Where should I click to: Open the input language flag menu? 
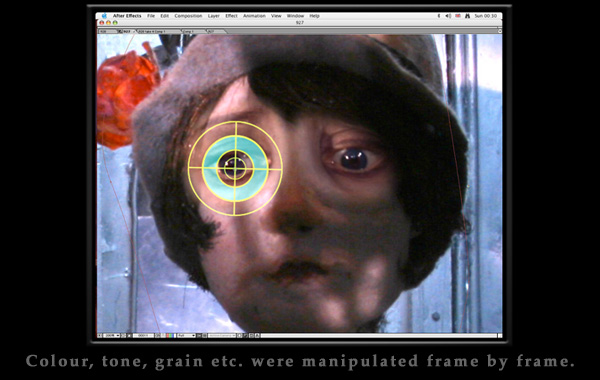click(458, 16)
